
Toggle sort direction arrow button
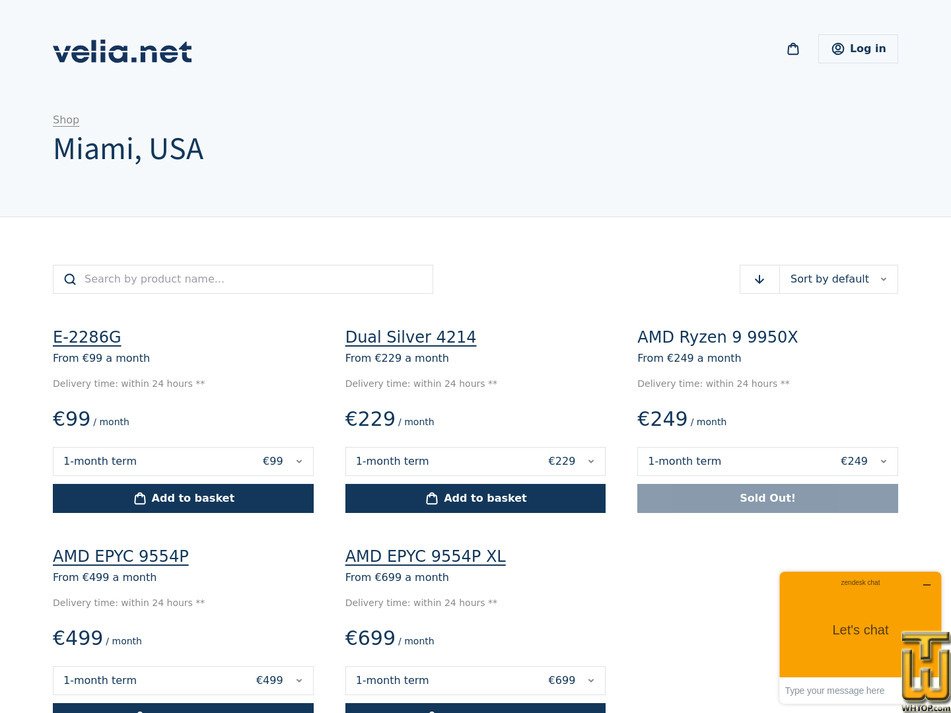[x=759, y=280]
